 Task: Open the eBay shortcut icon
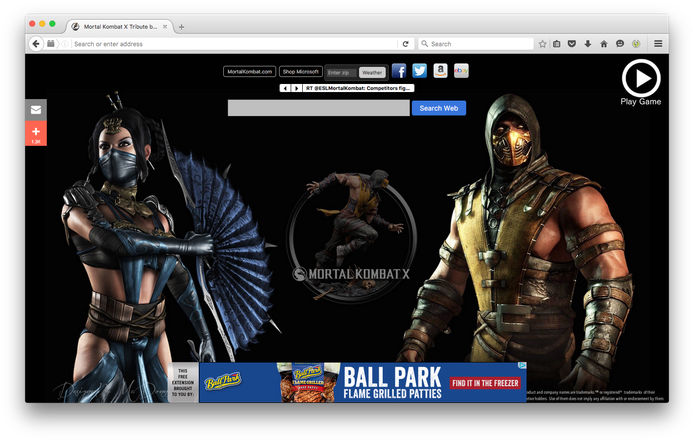[461, 71]
